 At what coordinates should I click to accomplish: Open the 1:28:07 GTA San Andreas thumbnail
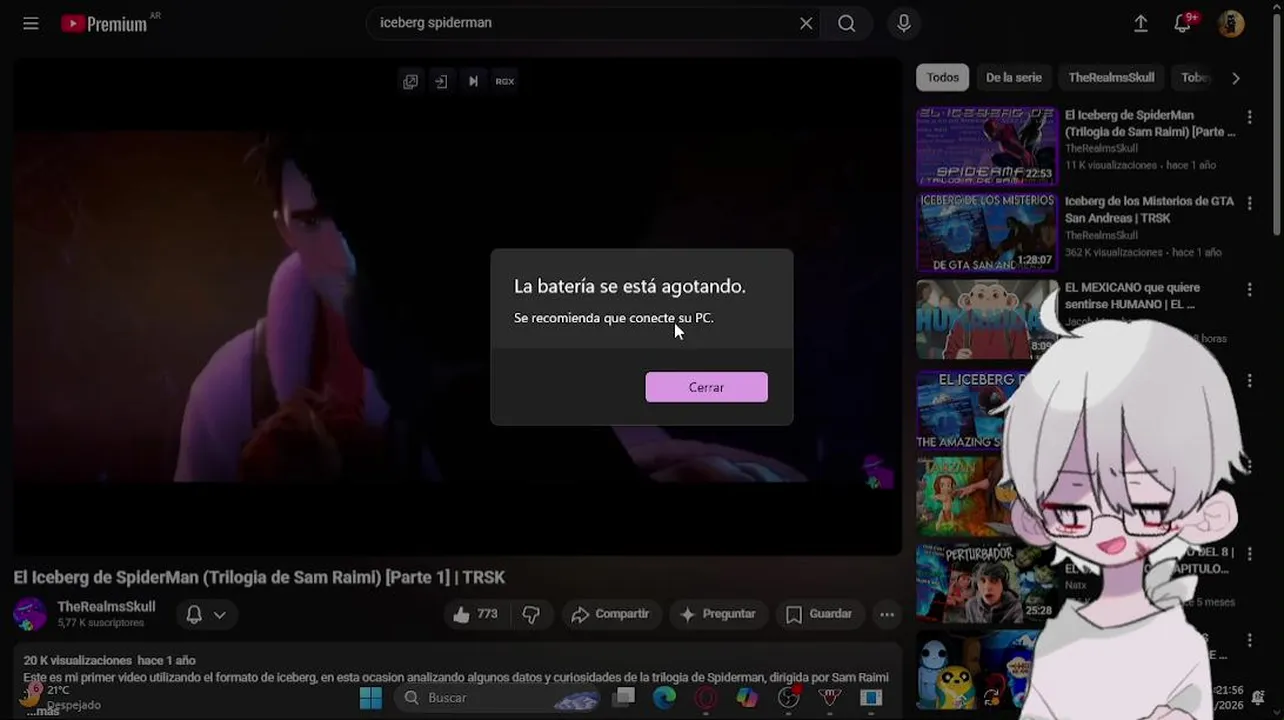coord(987,232)
